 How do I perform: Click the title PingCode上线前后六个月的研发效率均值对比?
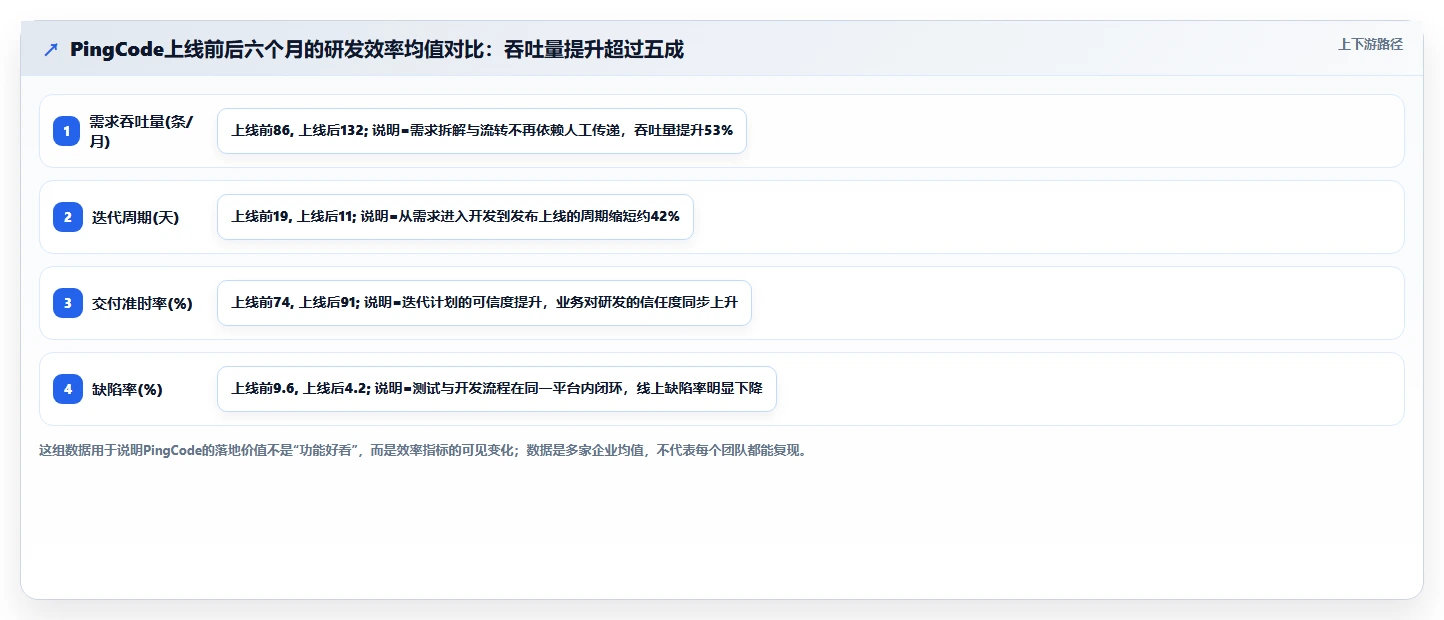click(377, 49)
